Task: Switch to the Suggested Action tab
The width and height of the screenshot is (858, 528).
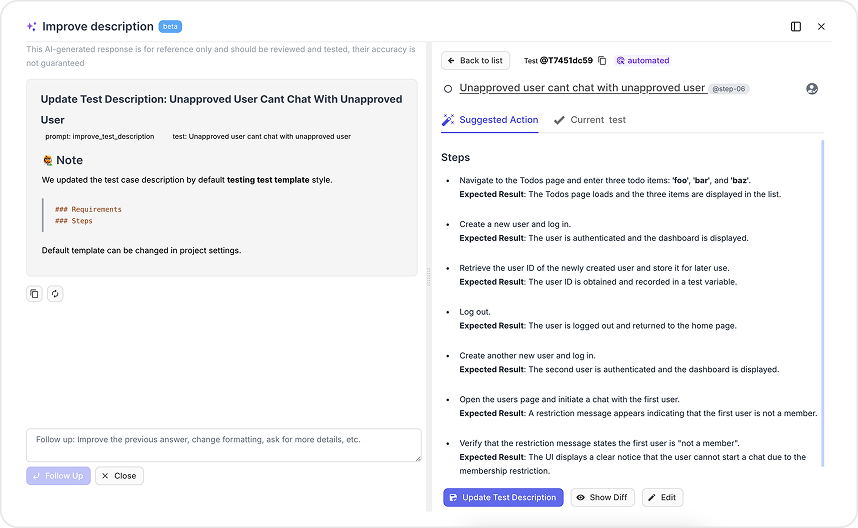Action: coord(490,120)
